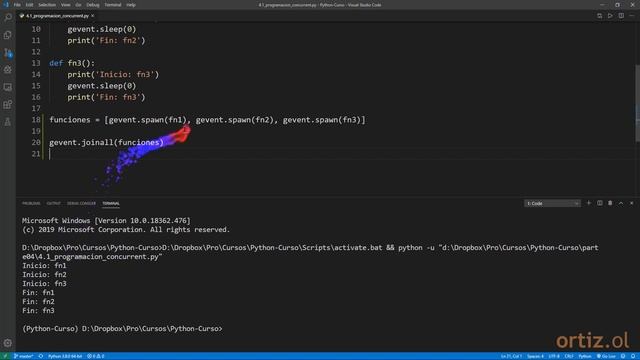Select the 4.1_programacion_concurrent.py editor tab
Screen dimensions: 640x360
tap(57, 16)
